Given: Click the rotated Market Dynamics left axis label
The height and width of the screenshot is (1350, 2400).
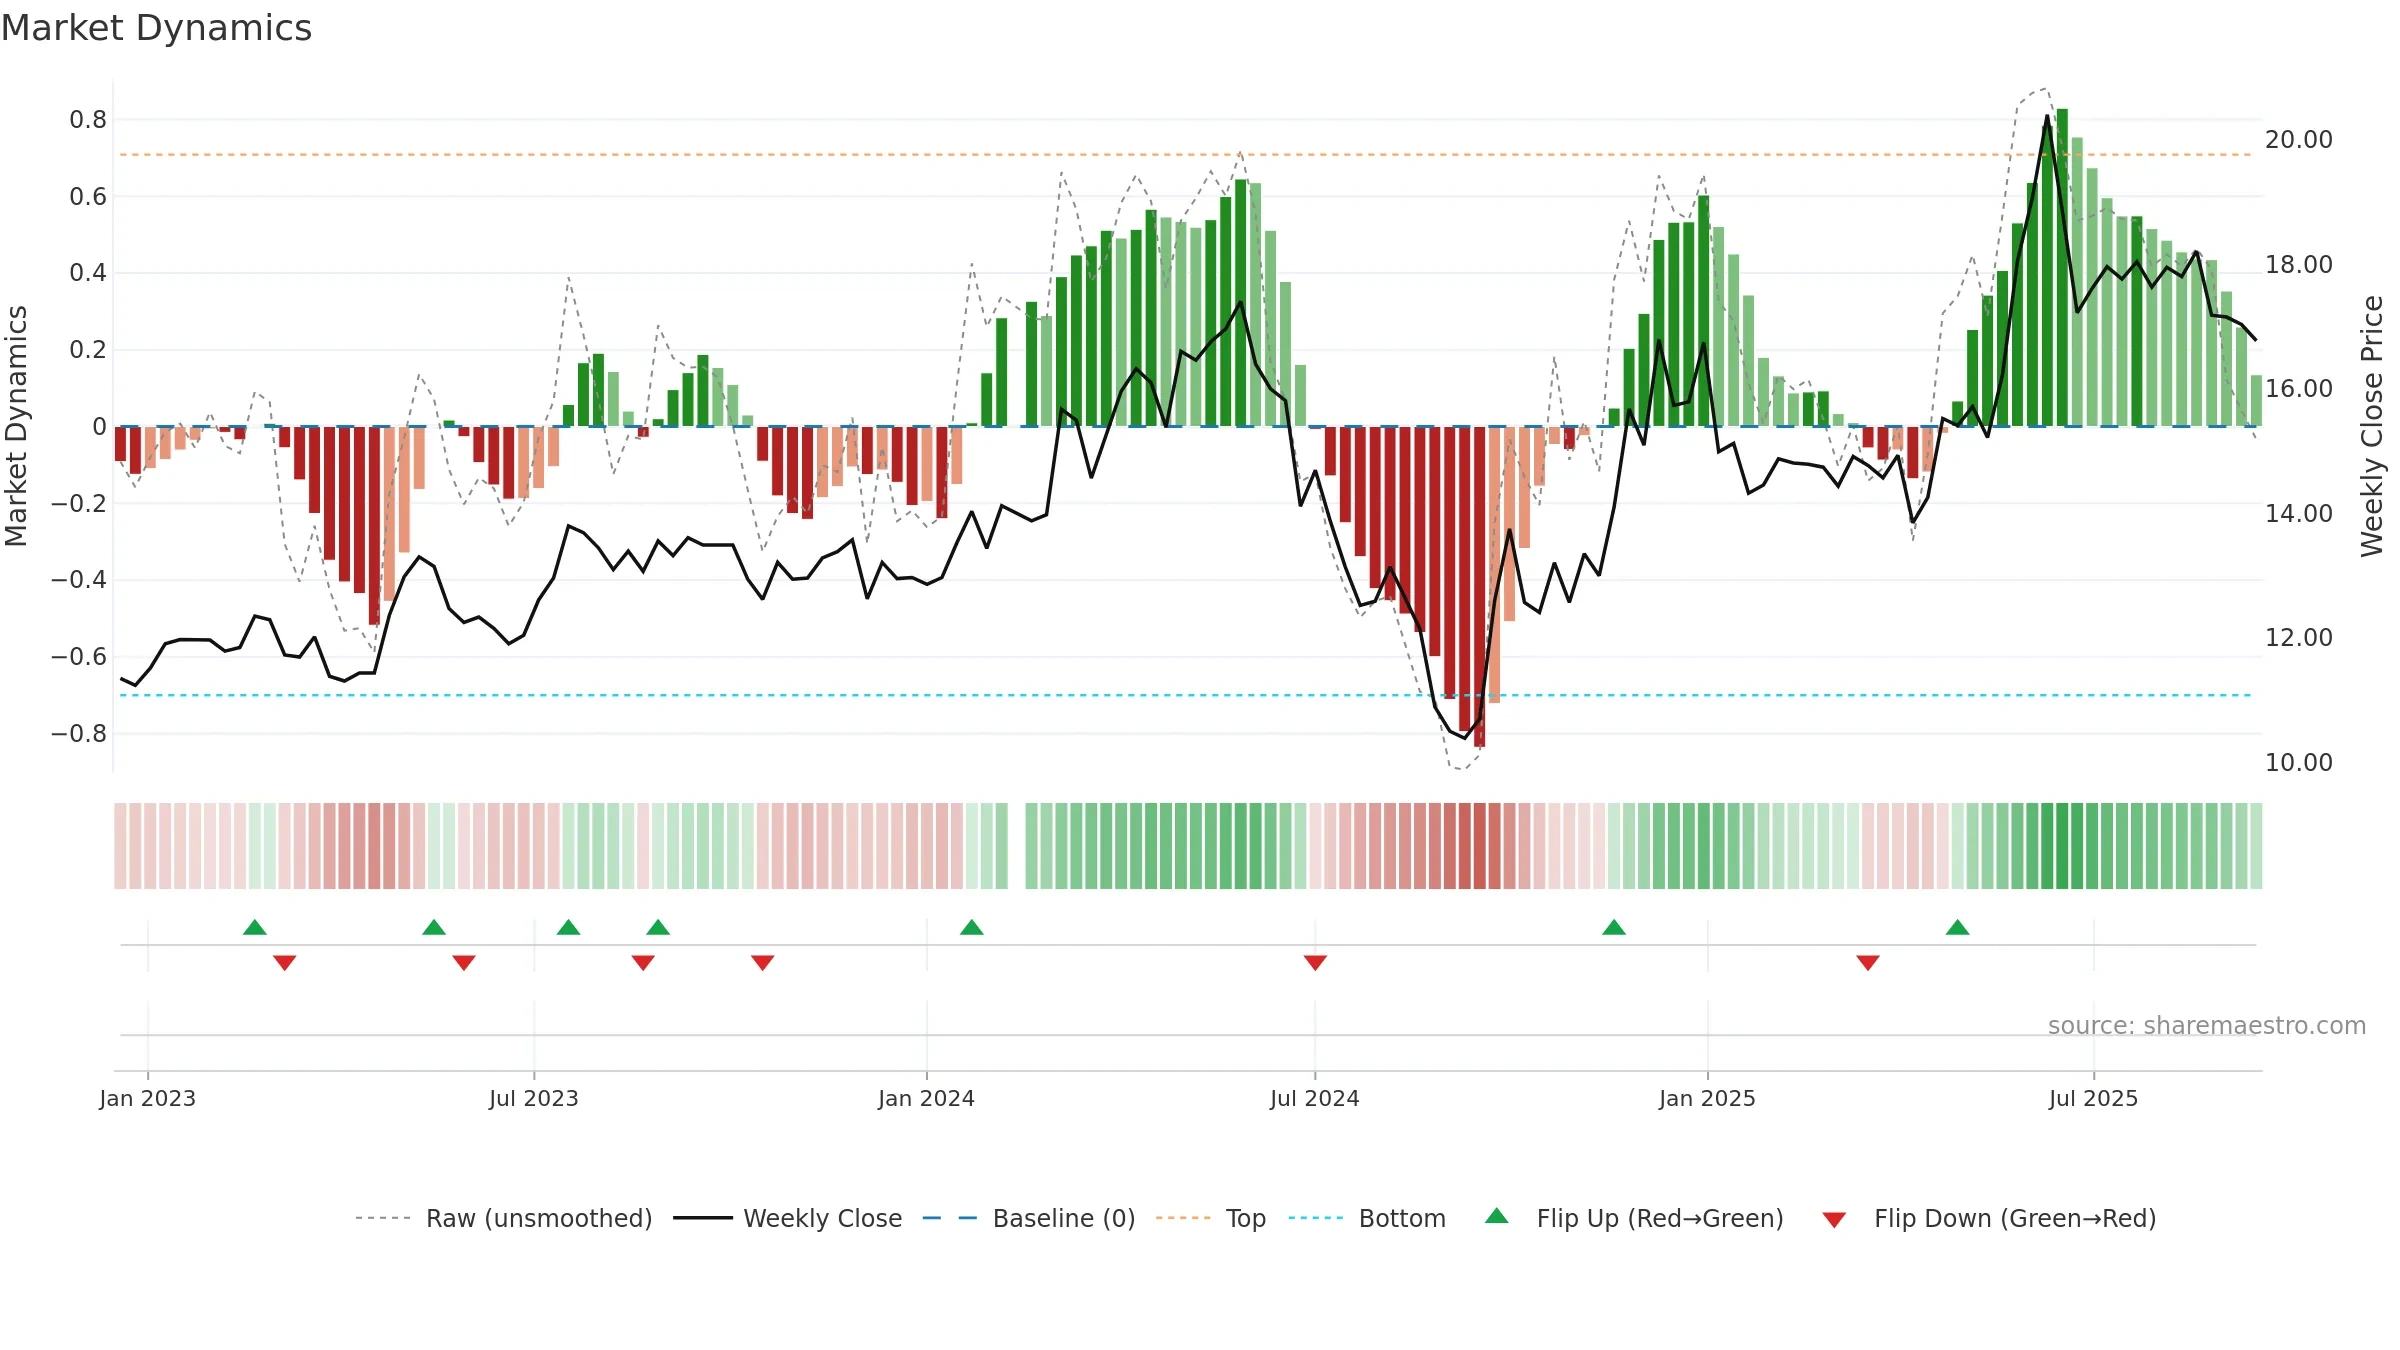Looking at the screenshot, I should (x=16, y=426).
